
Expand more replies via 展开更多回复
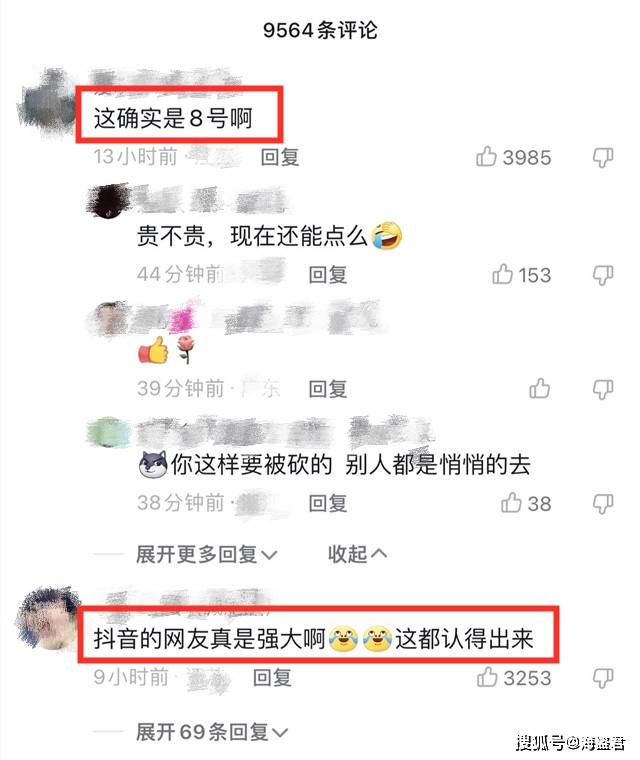pos(207,554)
